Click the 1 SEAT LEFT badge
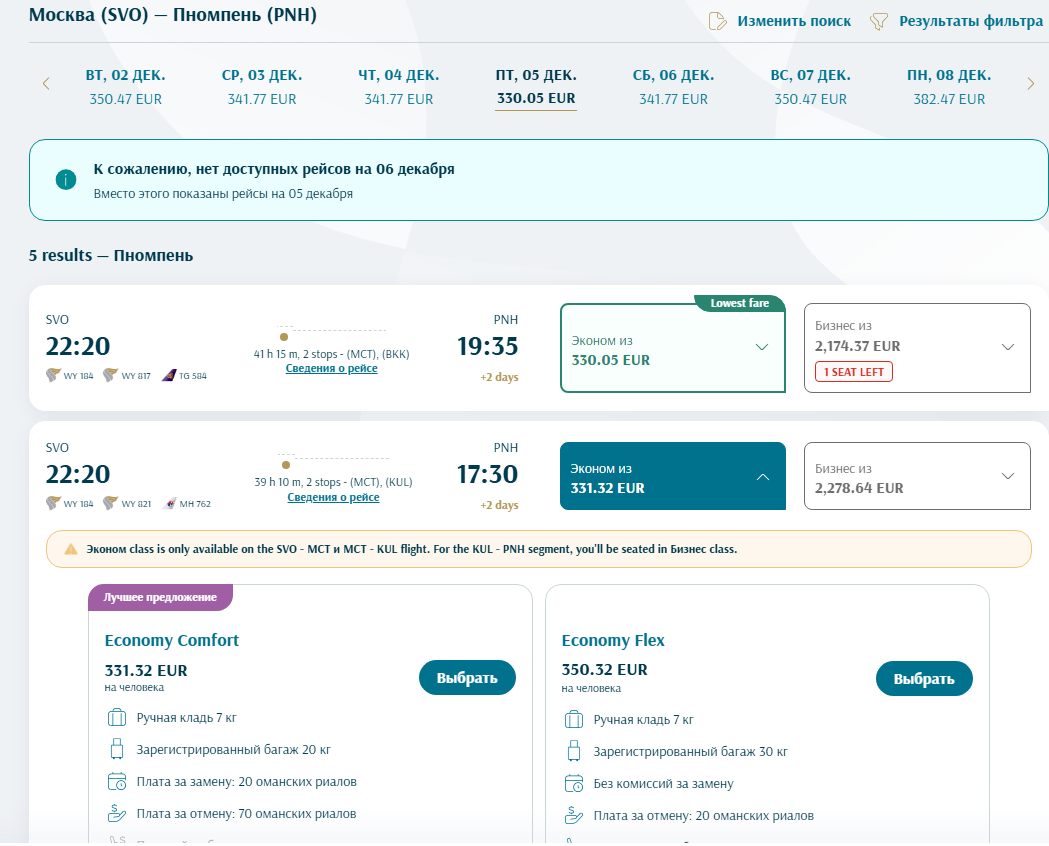 coord(854,372)
